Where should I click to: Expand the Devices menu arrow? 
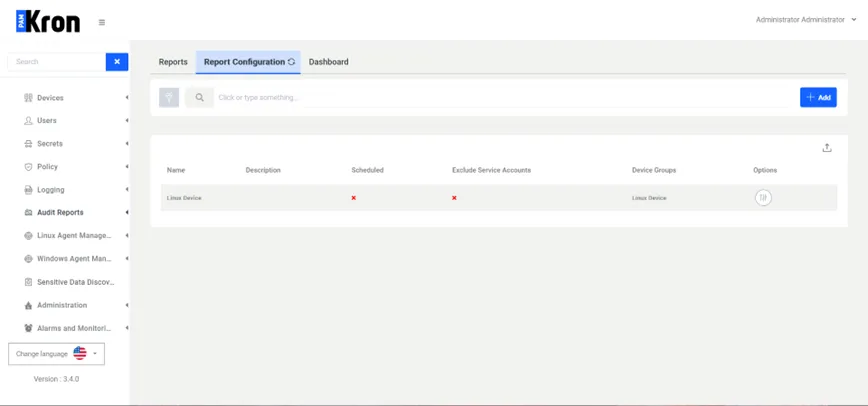[x=127, y=97]
